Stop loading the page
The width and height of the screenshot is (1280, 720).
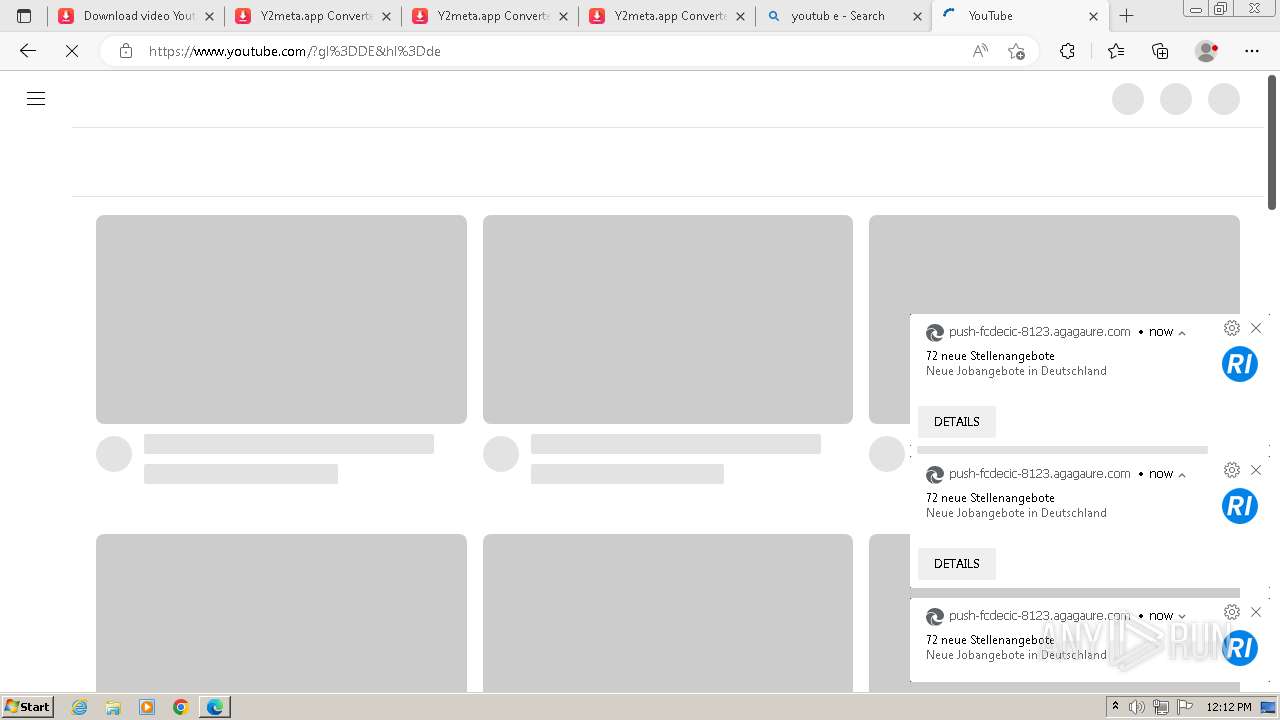tap(72, 51)
